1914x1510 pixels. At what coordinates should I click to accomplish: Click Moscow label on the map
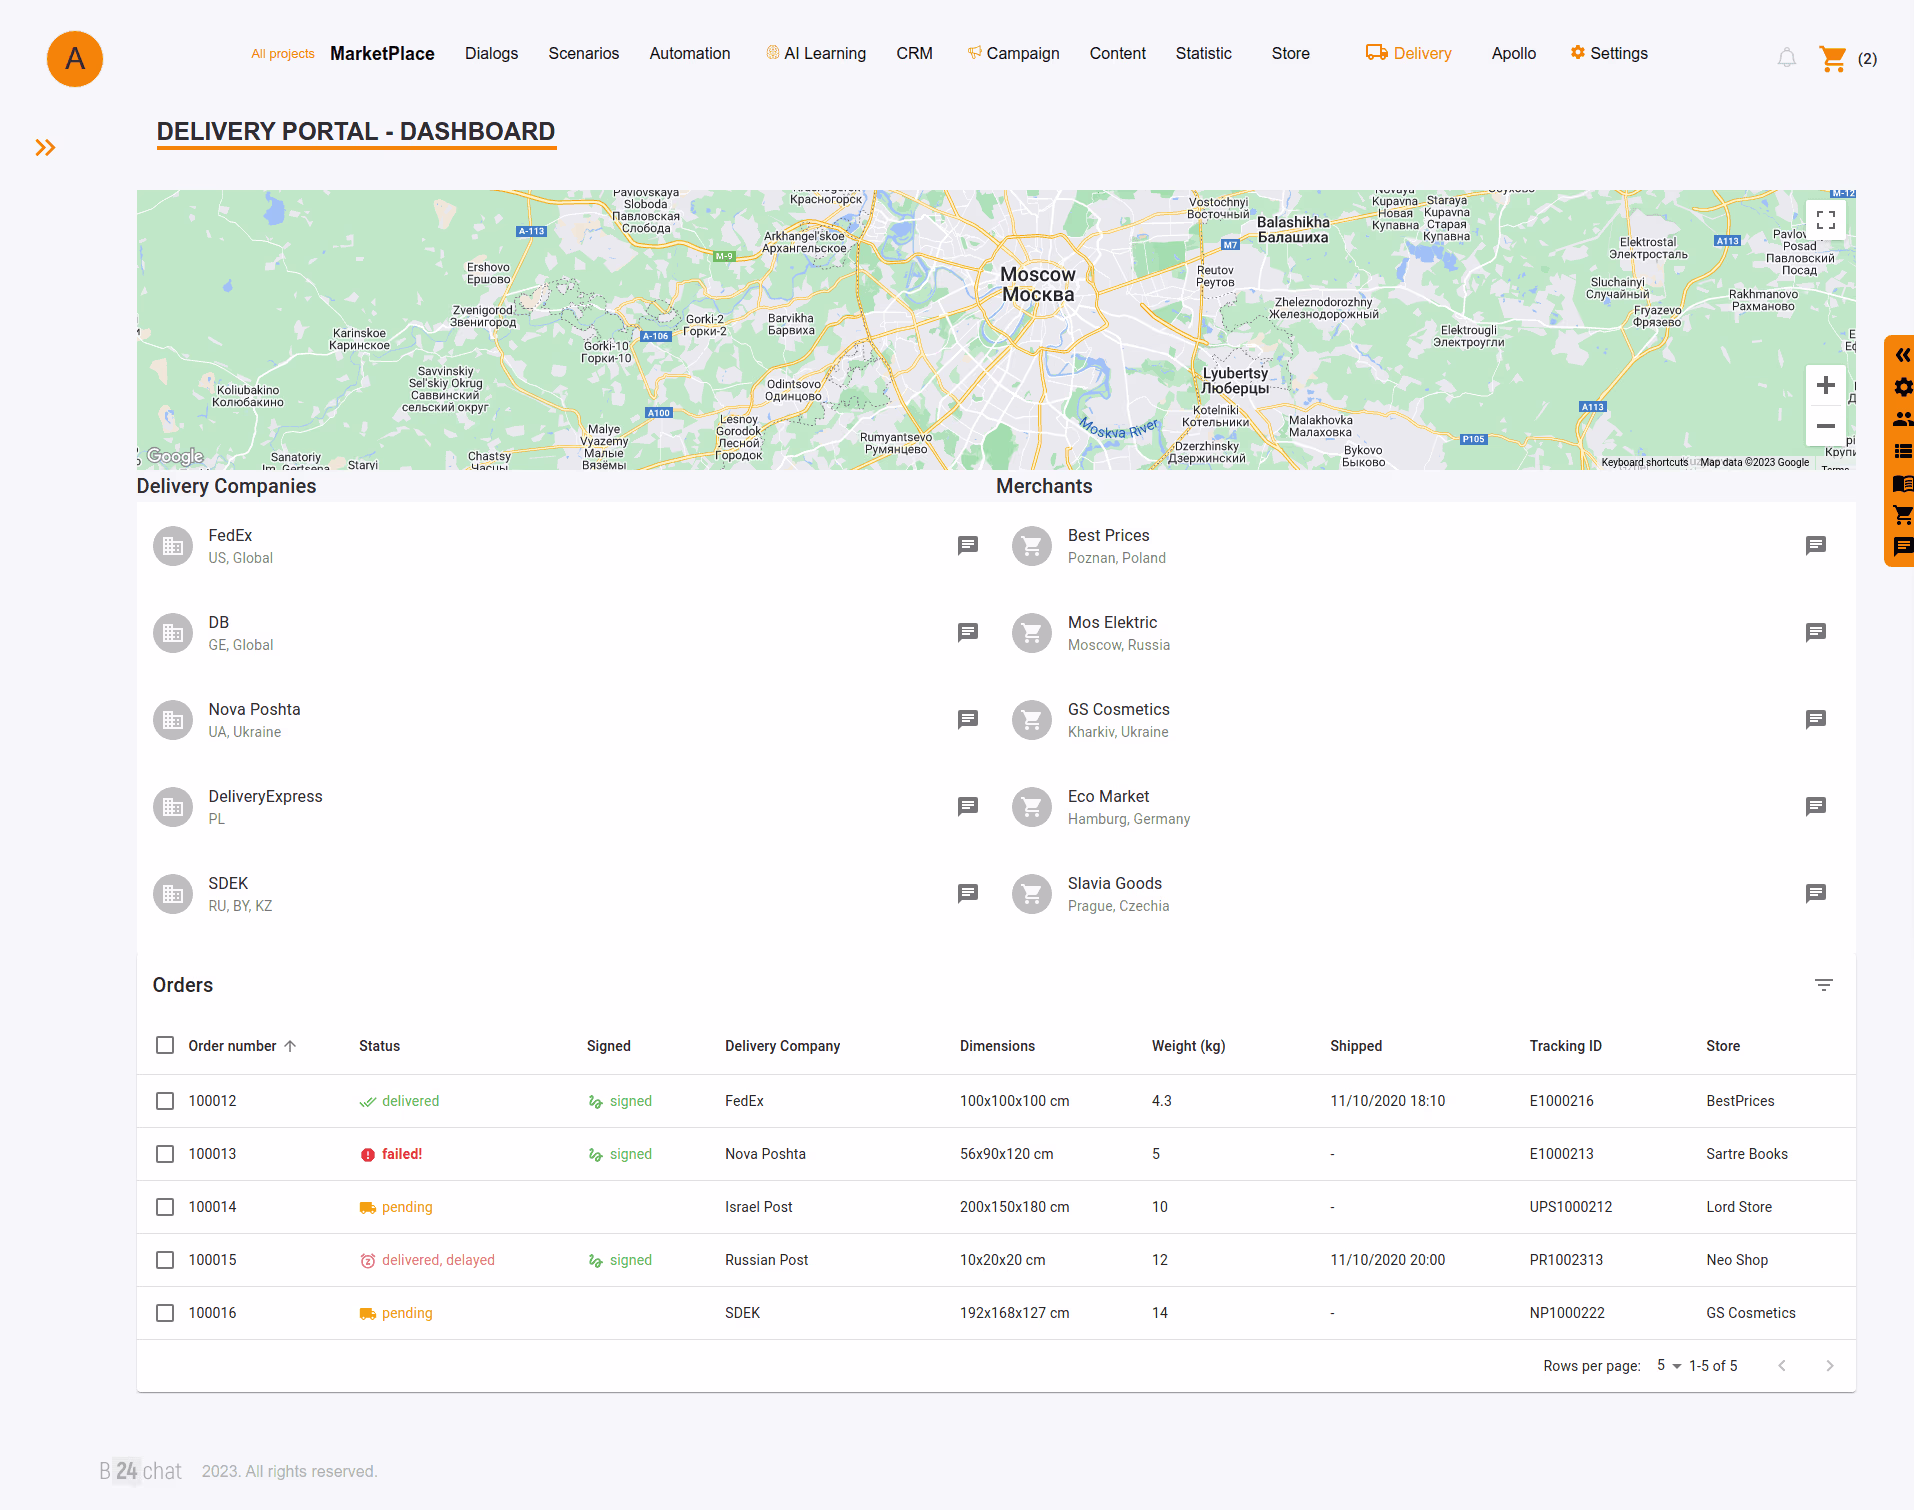pyautogui.click(x=1038, y=284)
